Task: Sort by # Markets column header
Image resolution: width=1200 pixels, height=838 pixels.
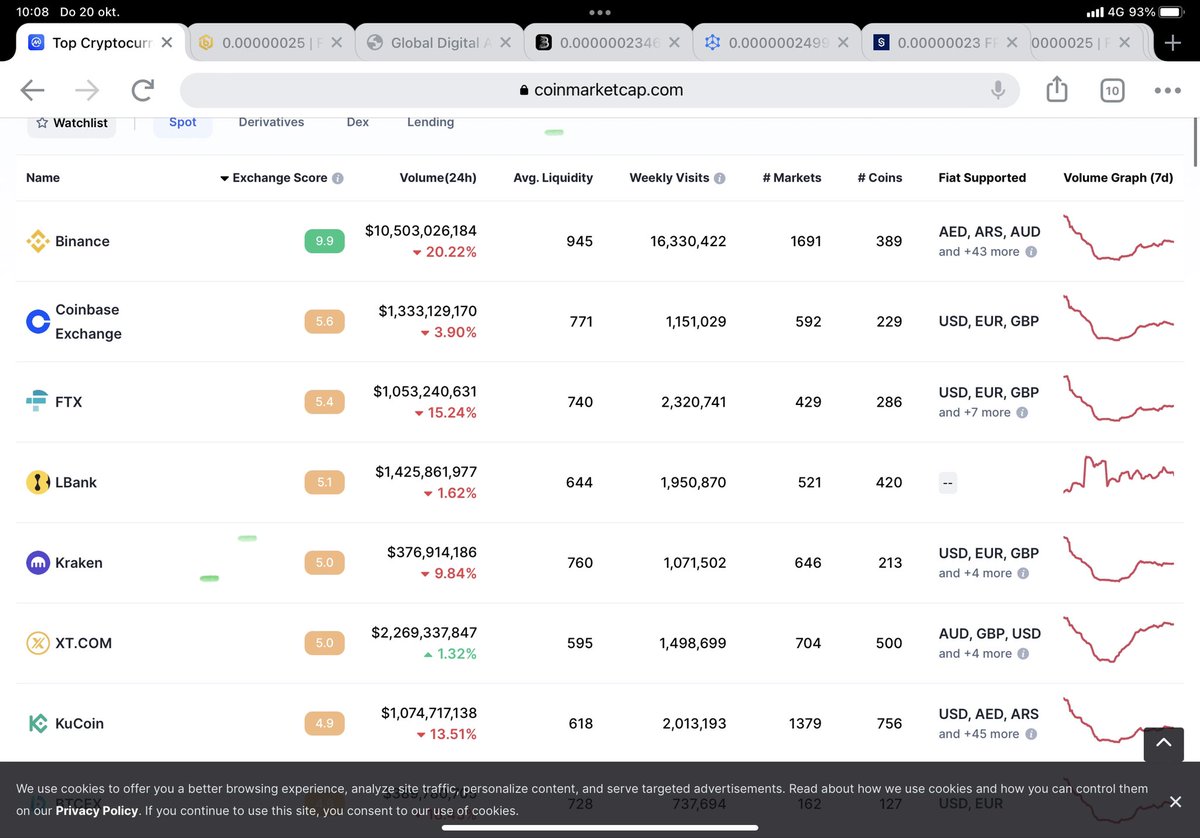Action: coord(792,178)
